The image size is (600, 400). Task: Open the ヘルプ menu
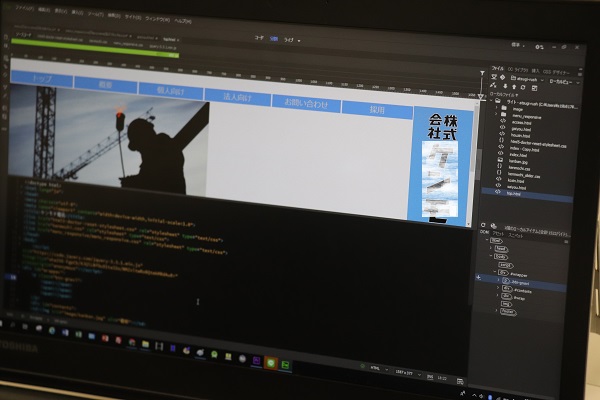point(183,21)
